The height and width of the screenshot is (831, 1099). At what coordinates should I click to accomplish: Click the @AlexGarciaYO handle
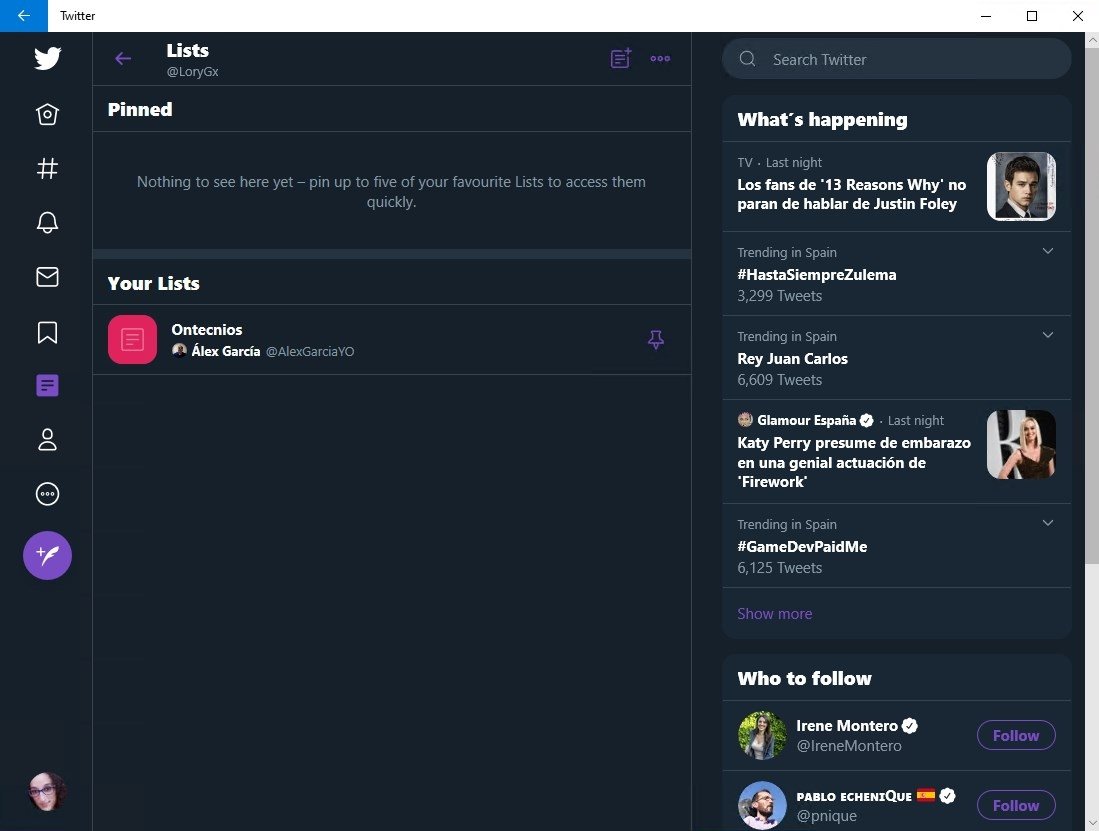[x=310, y=352]
